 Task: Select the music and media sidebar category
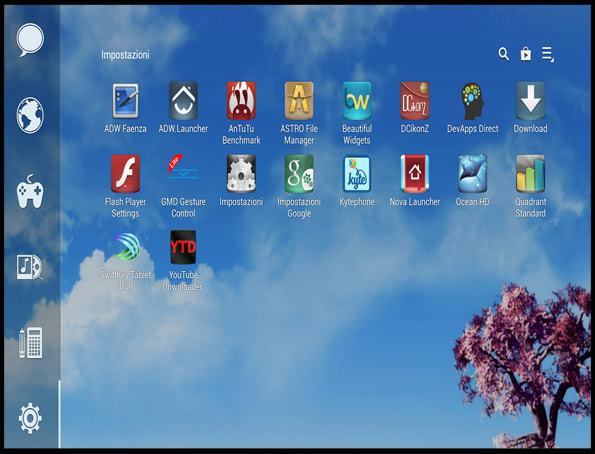click(x=30, y=267)
